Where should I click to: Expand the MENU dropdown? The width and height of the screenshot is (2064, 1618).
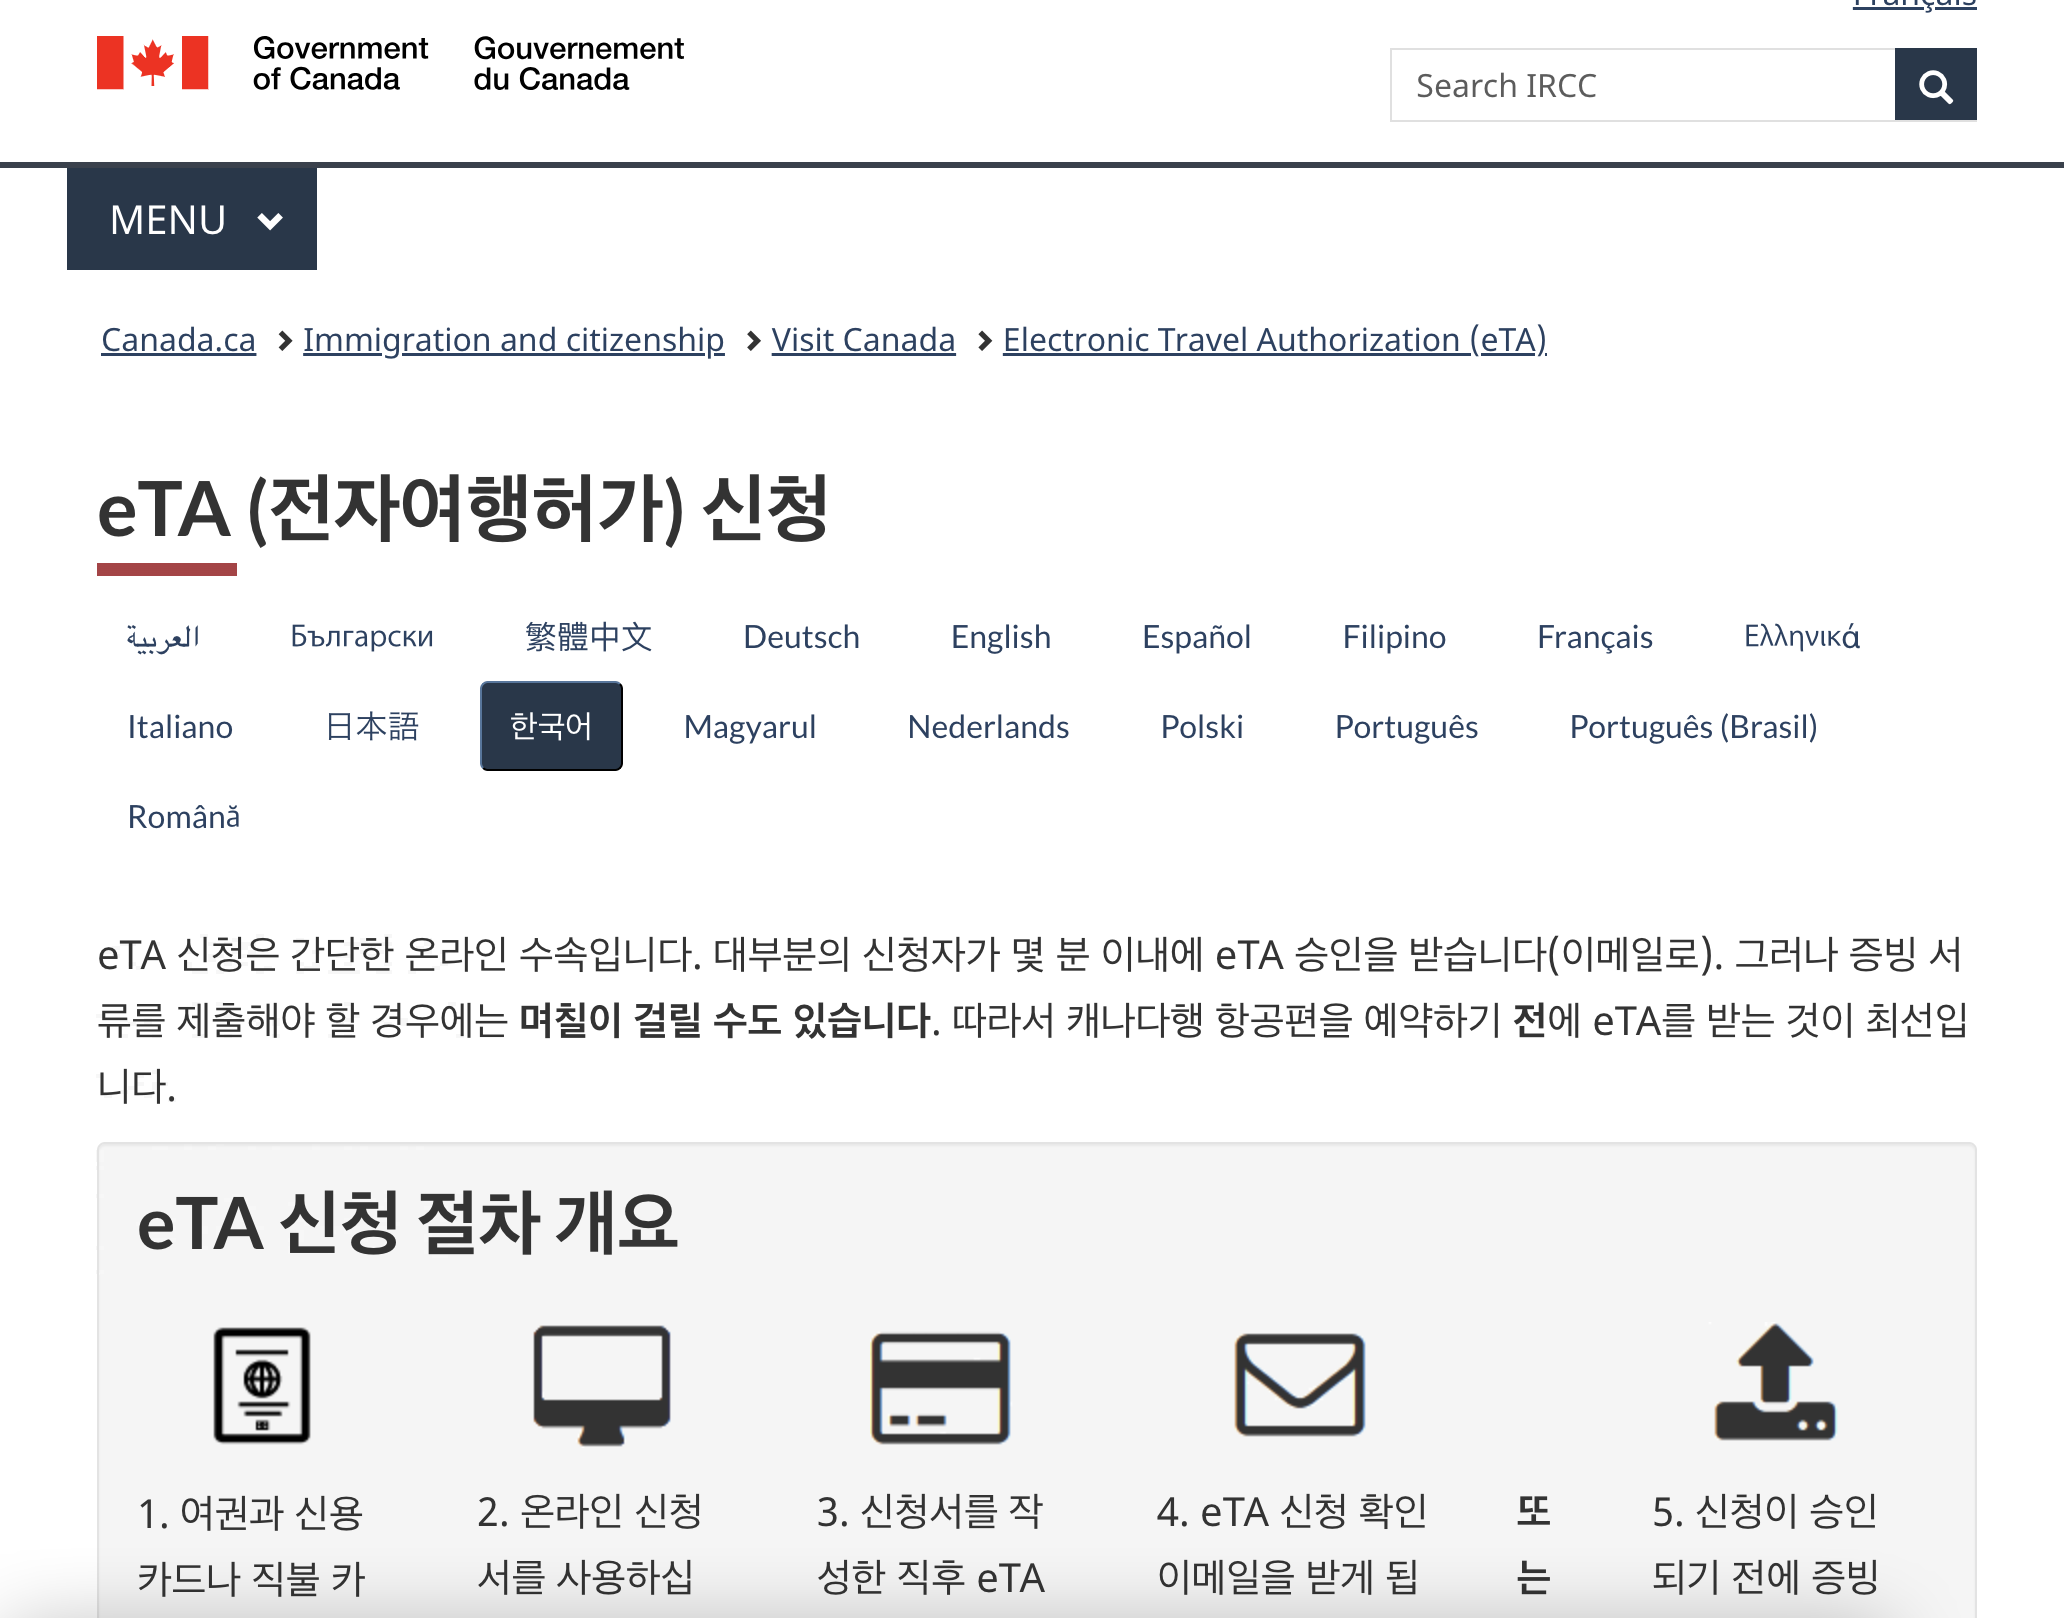point(192,219)
